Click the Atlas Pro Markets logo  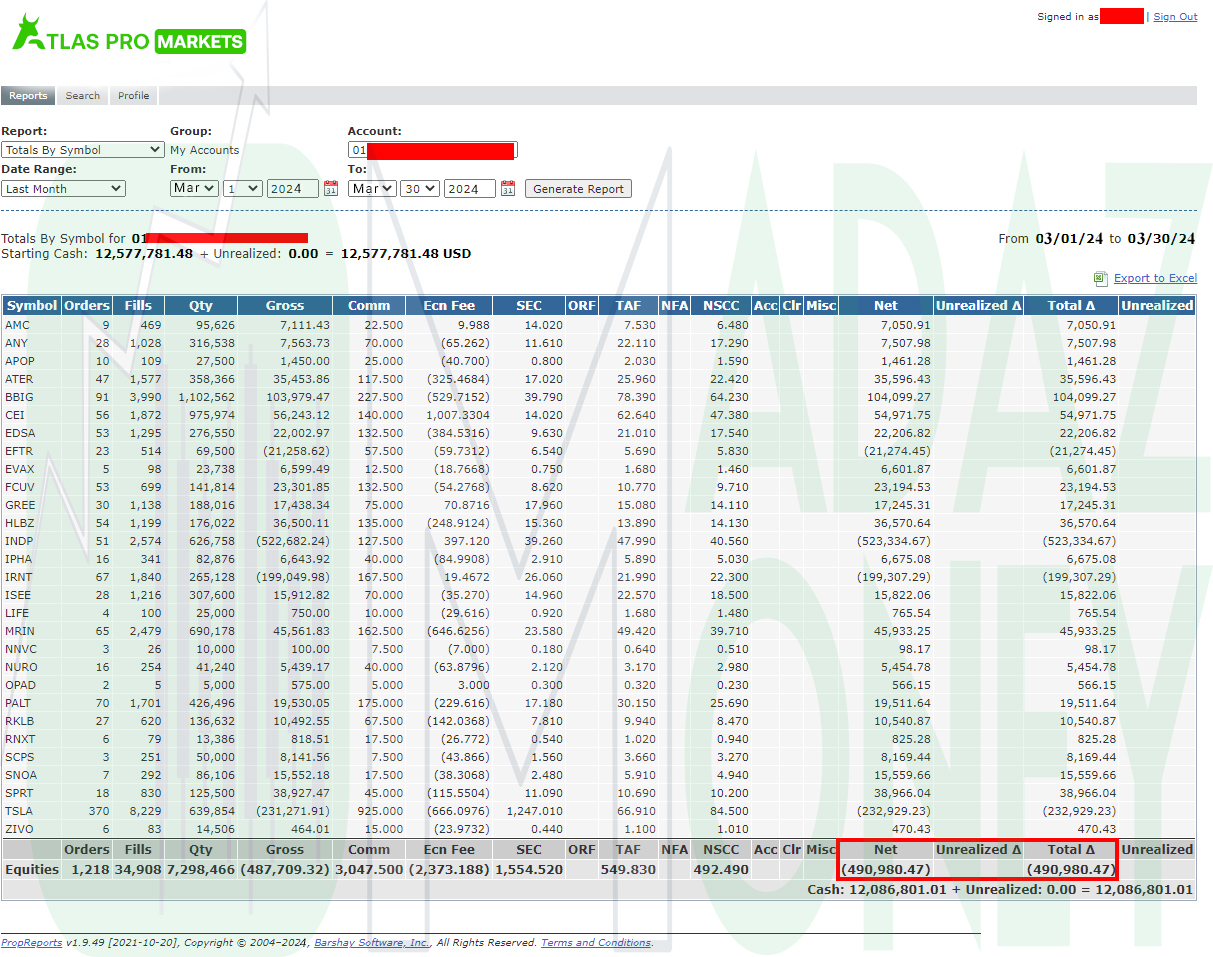[x=128, y=37]
